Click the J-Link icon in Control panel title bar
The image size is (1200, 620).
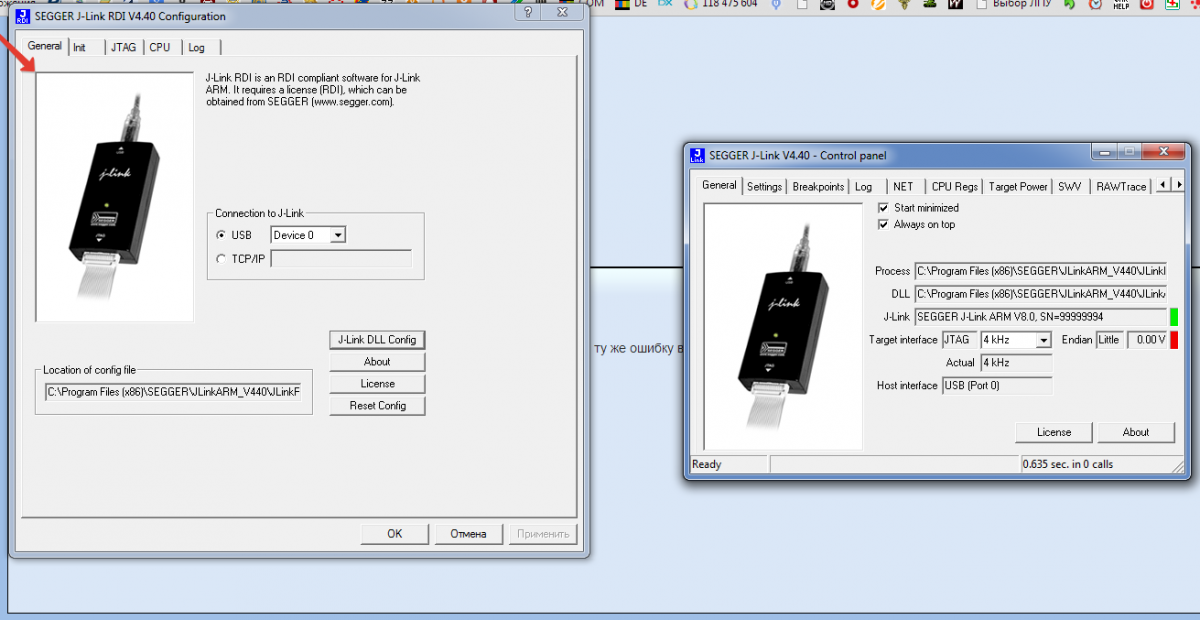pyautogui.click(x=697, y=155)
